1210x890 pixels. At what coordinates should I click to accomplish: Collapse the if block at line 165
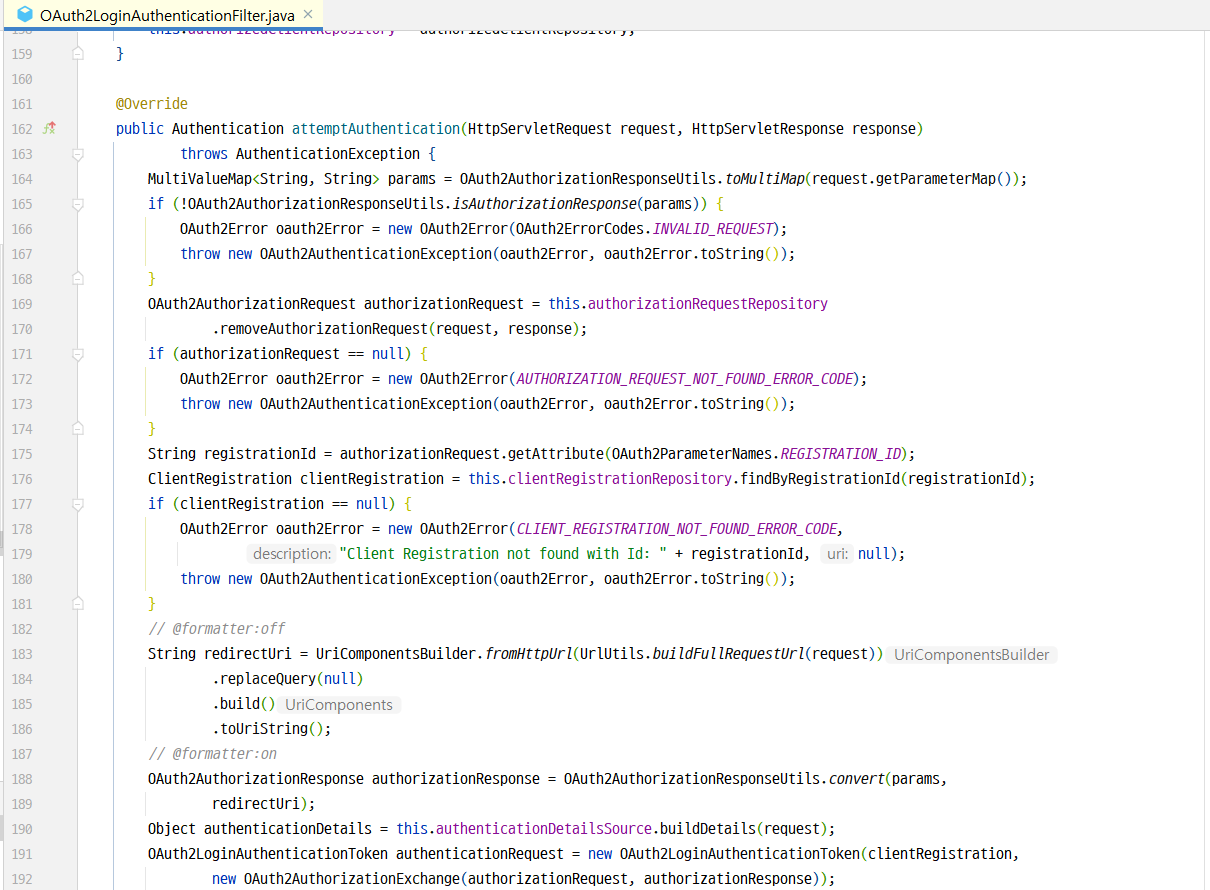click(x=78, y=204)
